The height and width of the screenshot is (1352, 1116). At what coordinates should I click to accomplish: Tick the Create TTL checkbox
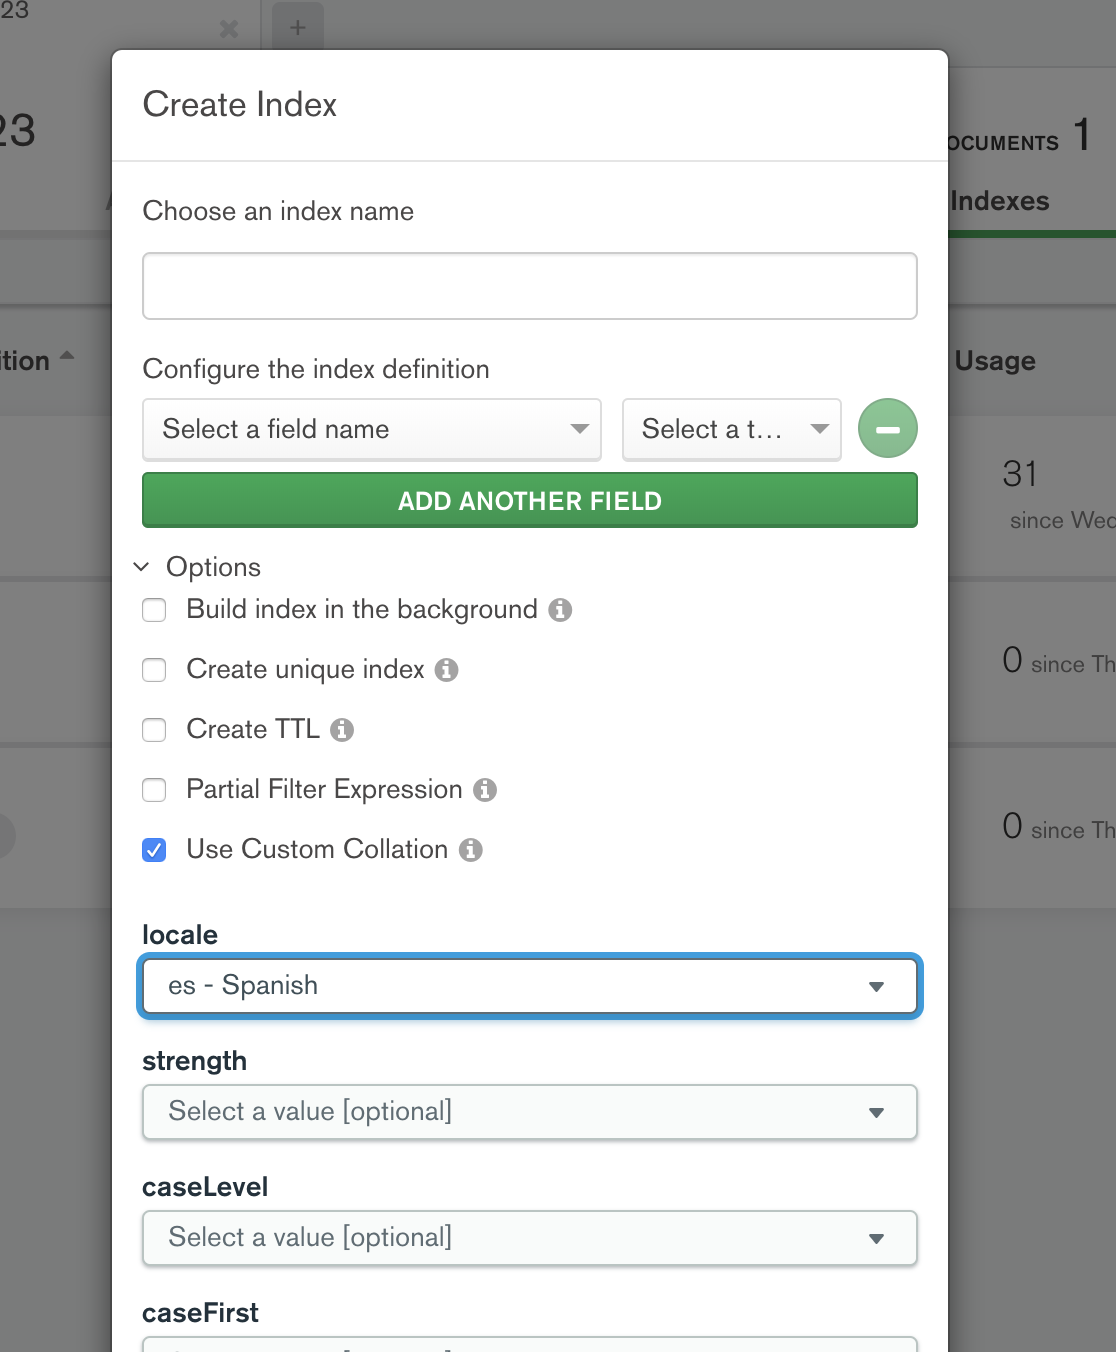(x=154, y=730)
